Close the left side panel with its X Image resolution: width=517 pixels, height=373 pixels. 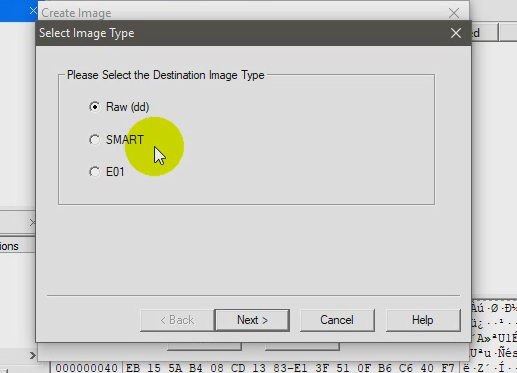[32, 222]
